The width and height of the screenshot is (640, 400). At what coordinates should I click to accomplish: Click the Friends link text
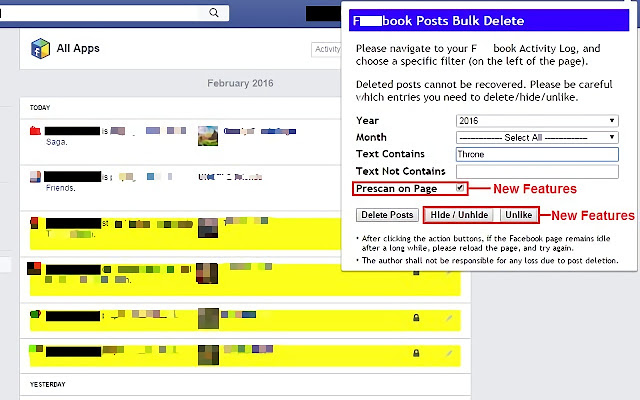[60, 188]
